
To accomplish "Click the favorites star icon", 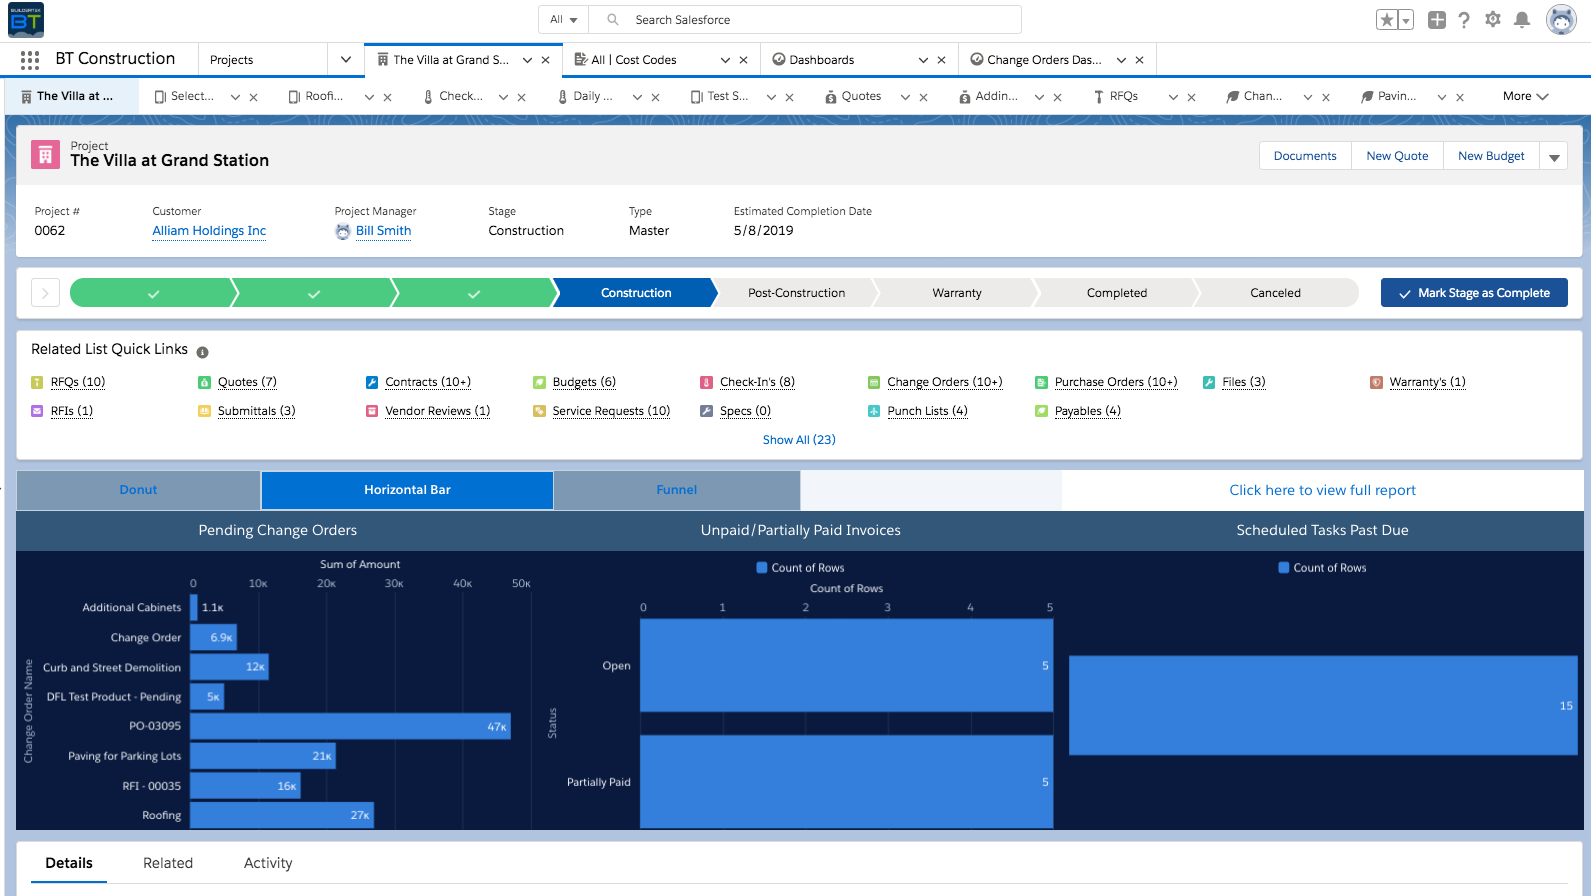I will tap(1386, 20).
